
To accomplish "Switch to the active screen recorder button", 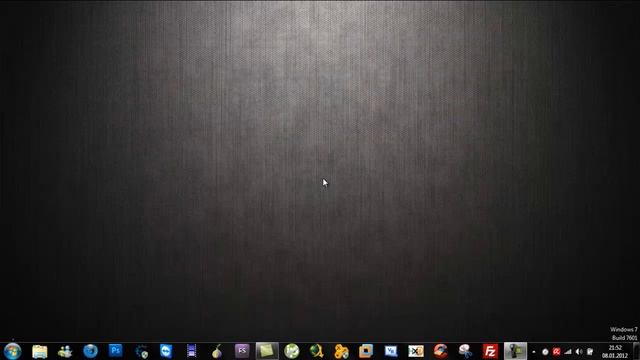I will pos(515,351).
